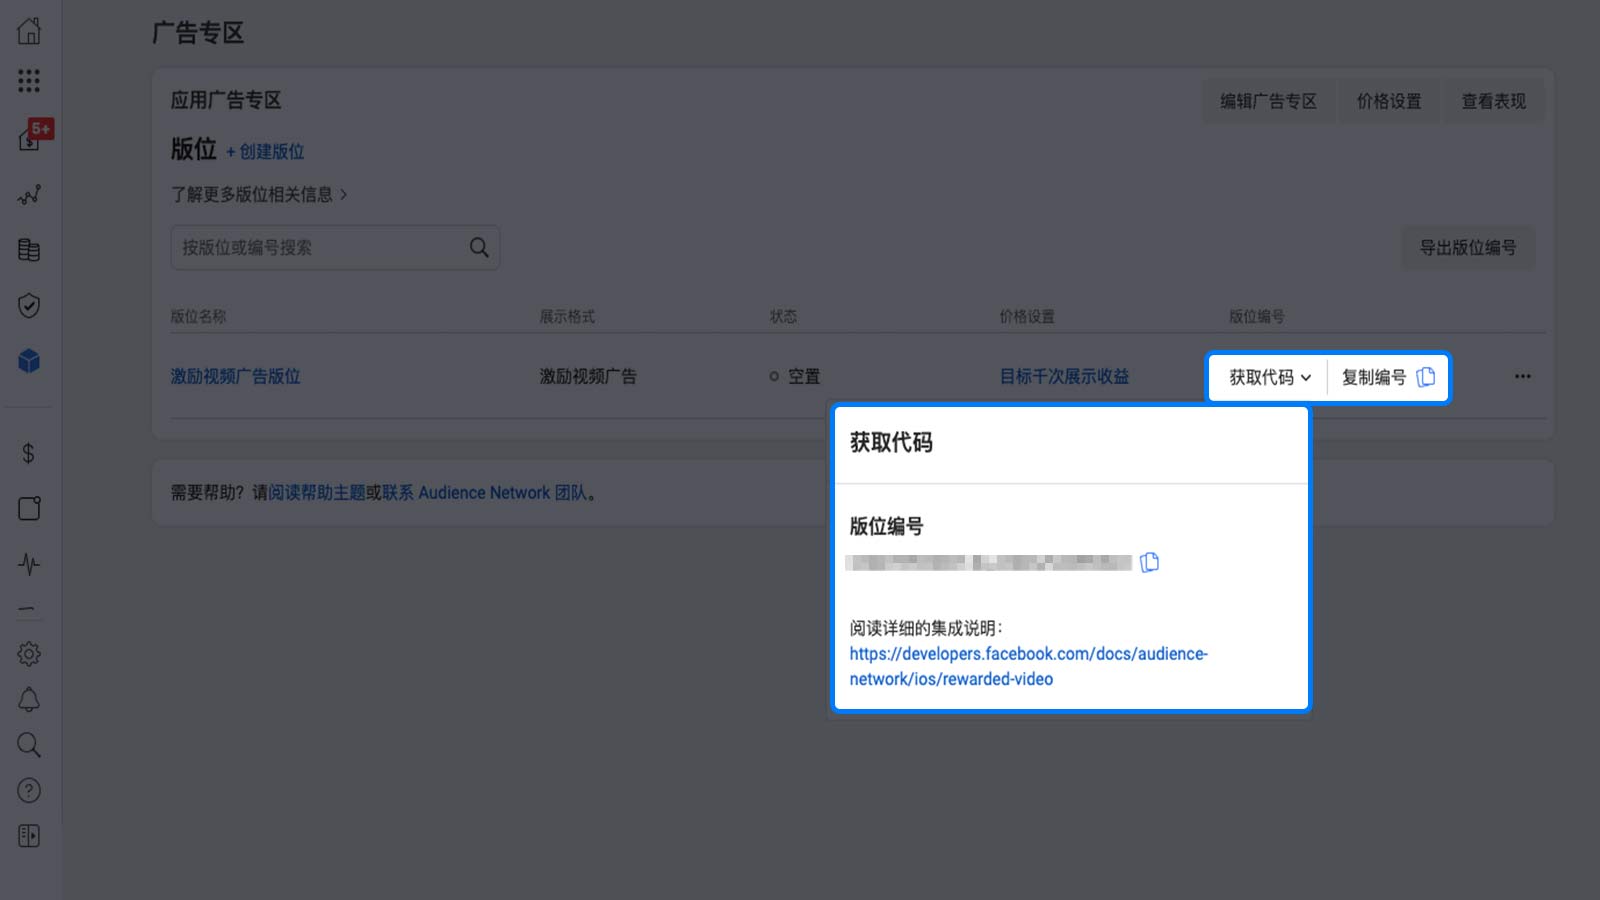Click the search magnifier in placement search box
Viewport: 1600px width, 900px height.
479,247
